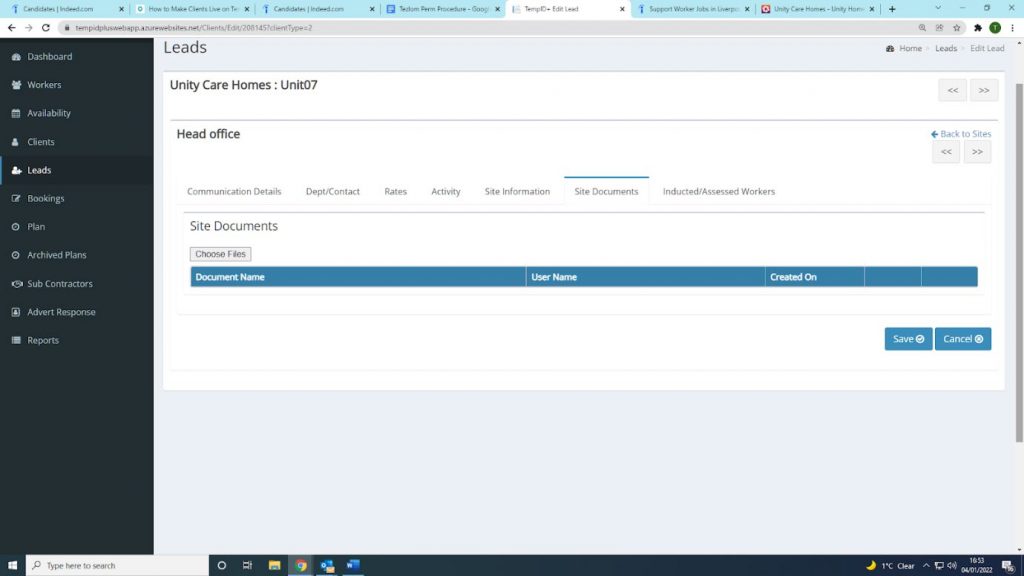The width and height of the screenshot is (1024, 576).
Task: Click Choose Files to upload document
Action: pyautogui.click(x=220, y=254)
